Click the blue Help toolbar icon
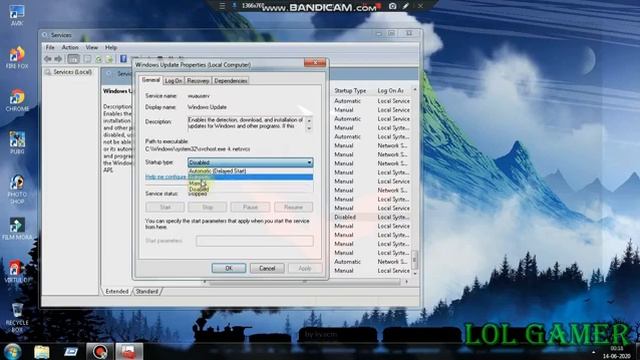The height and width of the screenshot is (360, 640). (123, 59)
